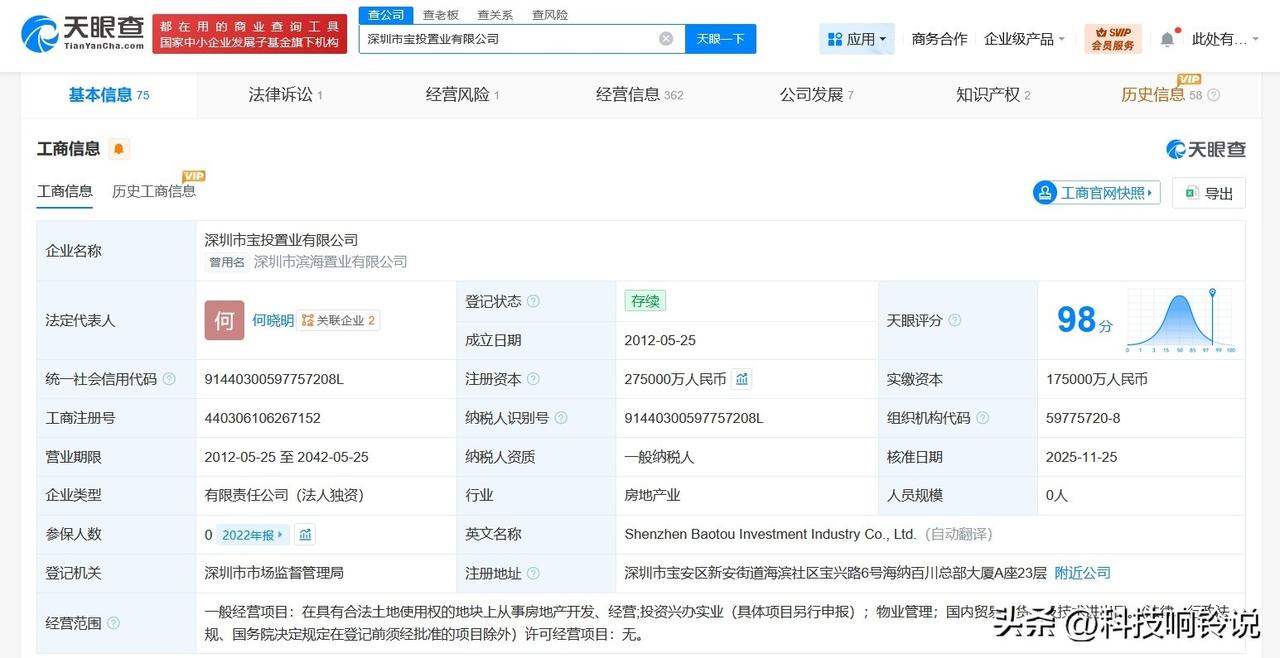
Task: Click the 关联企业 2 tag
Action: [x=339, y=320]
